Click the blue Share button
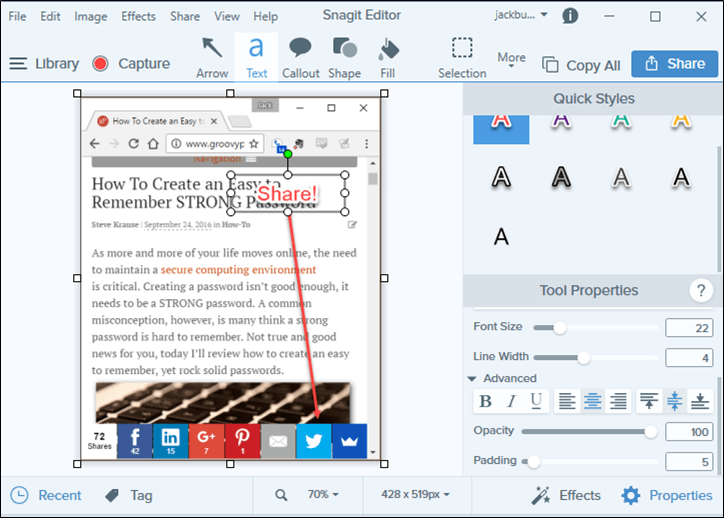724x518 pixels. [x=675, y=64]
